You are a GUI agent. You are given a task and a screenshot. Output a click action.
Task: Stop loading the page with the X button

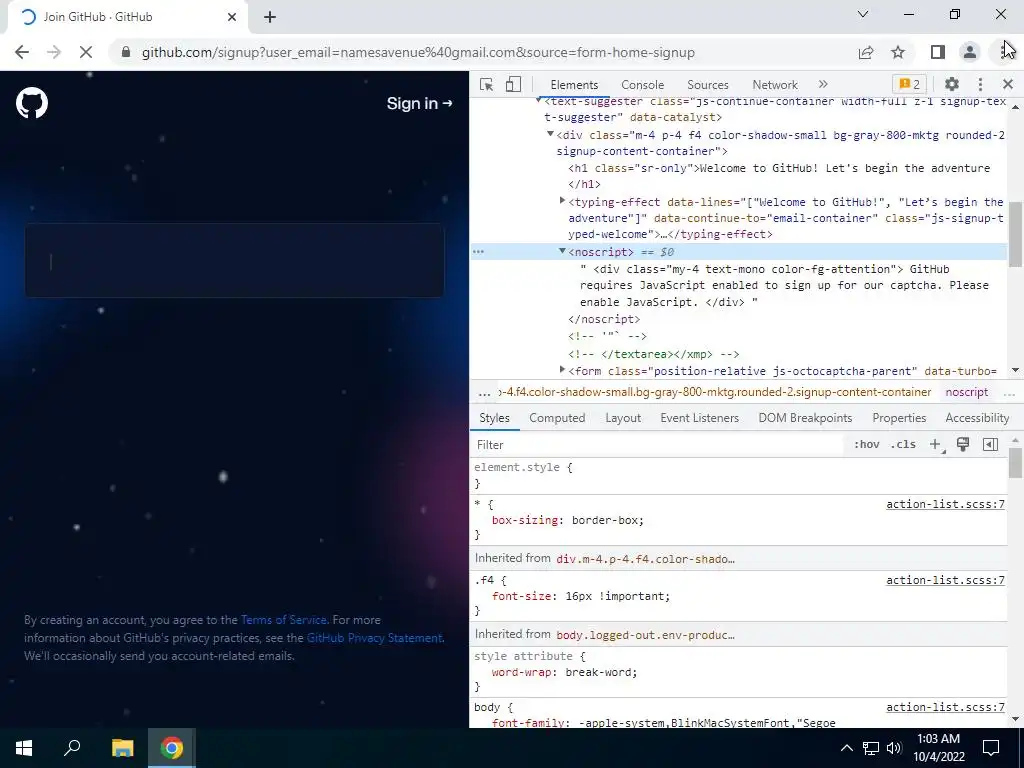[x=86, y=52]
